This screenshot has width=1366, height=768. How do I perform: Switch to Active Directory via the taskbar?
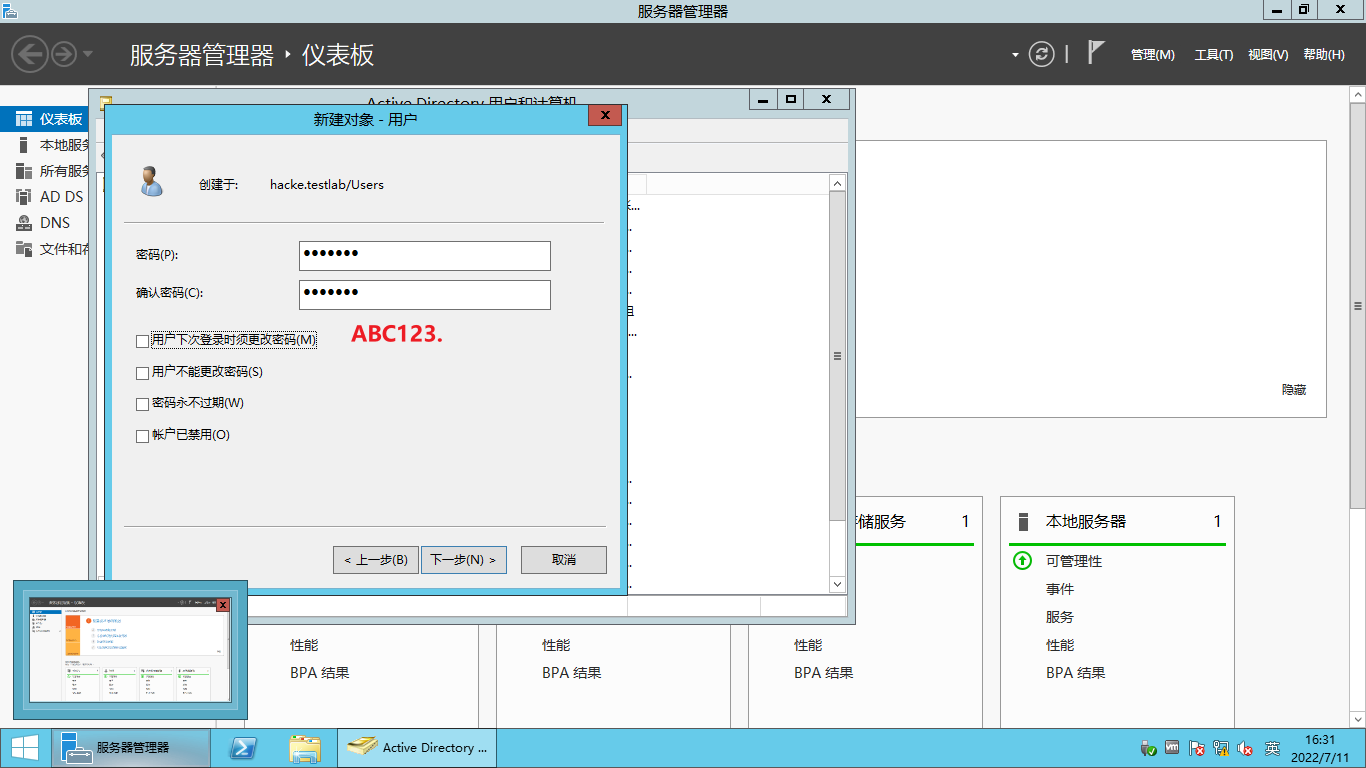[416, 747]
